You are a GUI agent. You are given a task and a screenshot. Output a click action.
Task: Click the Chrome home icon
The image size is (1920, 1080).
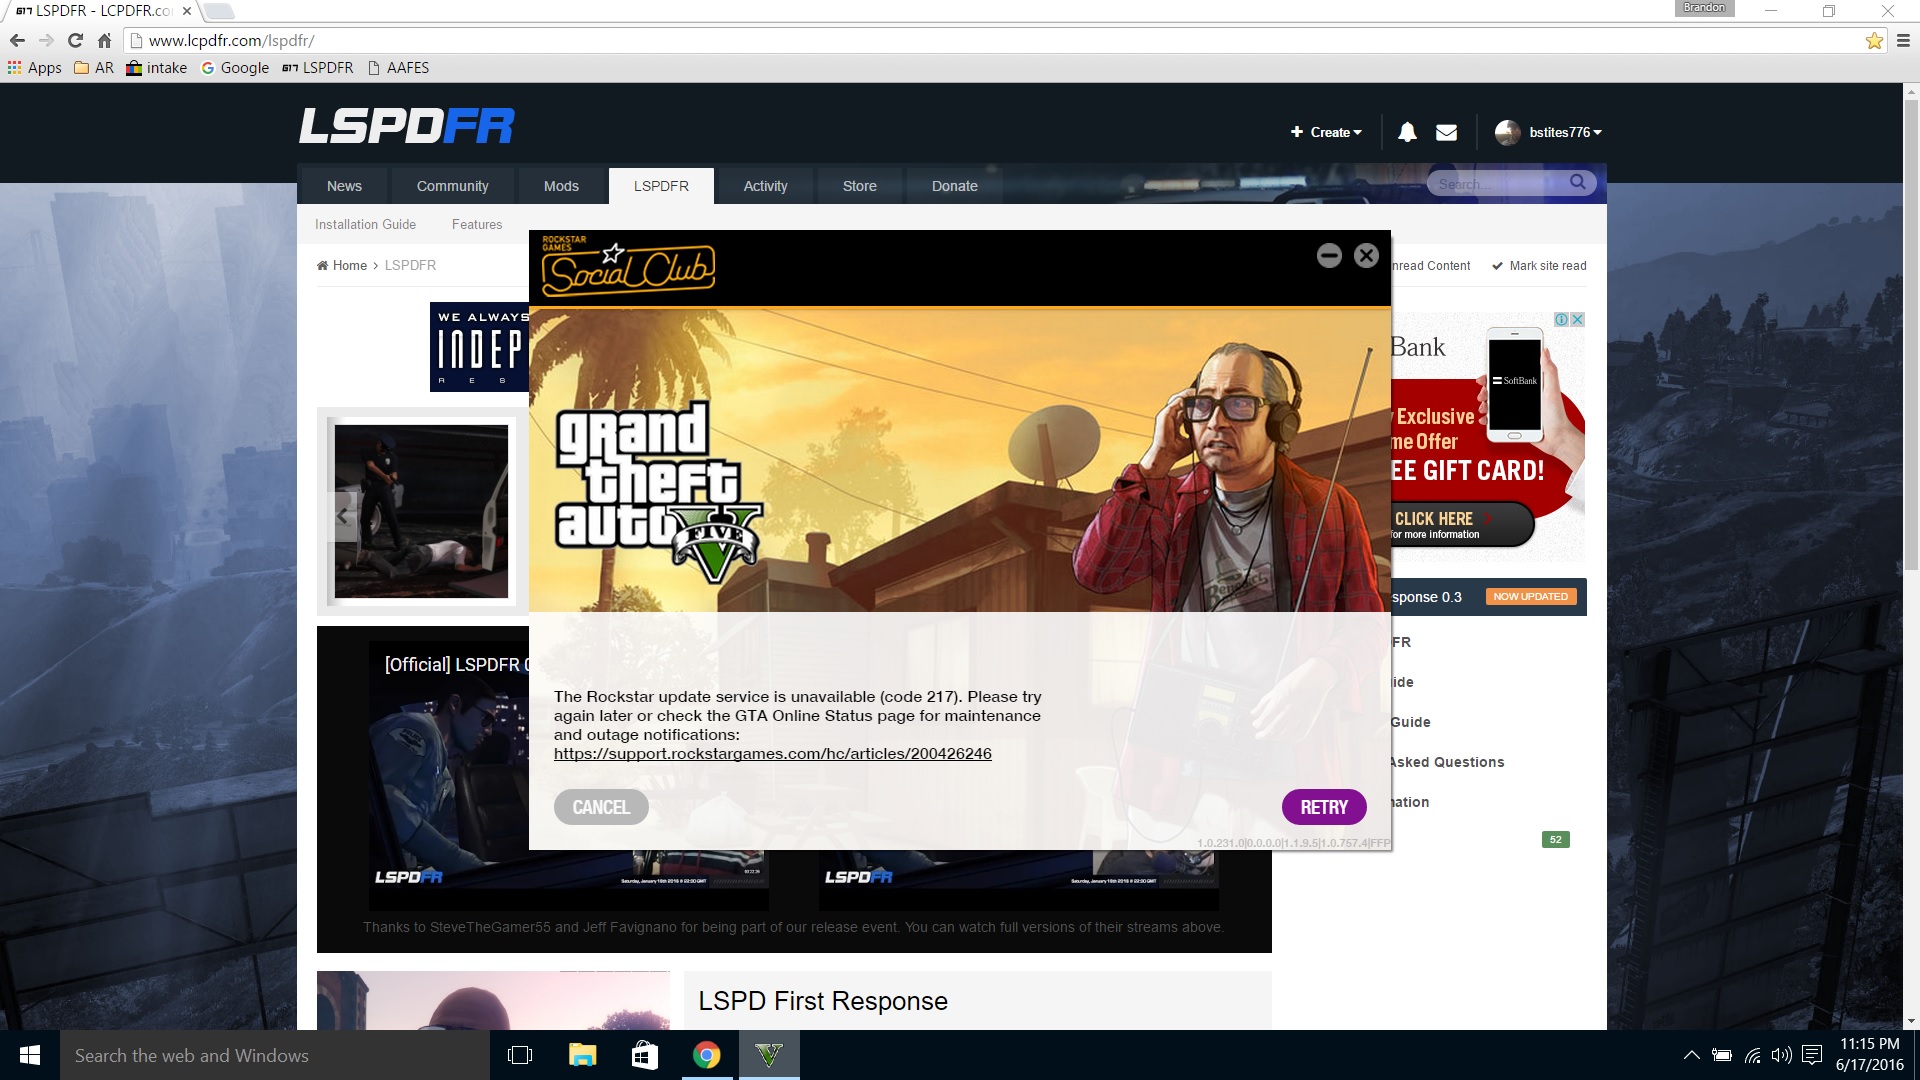coord(104,41)
